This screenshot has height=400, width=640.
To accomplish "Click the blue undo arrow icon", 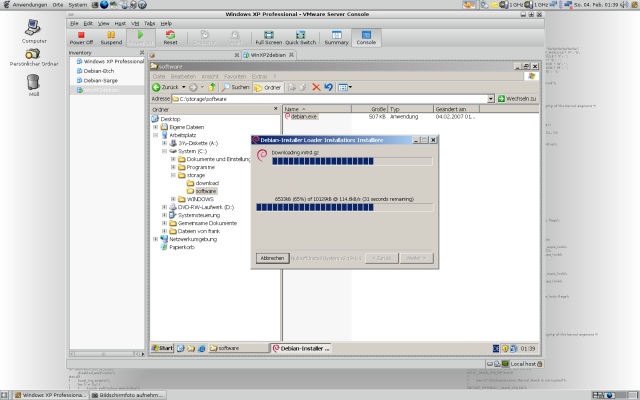I will tap(328, 87).
